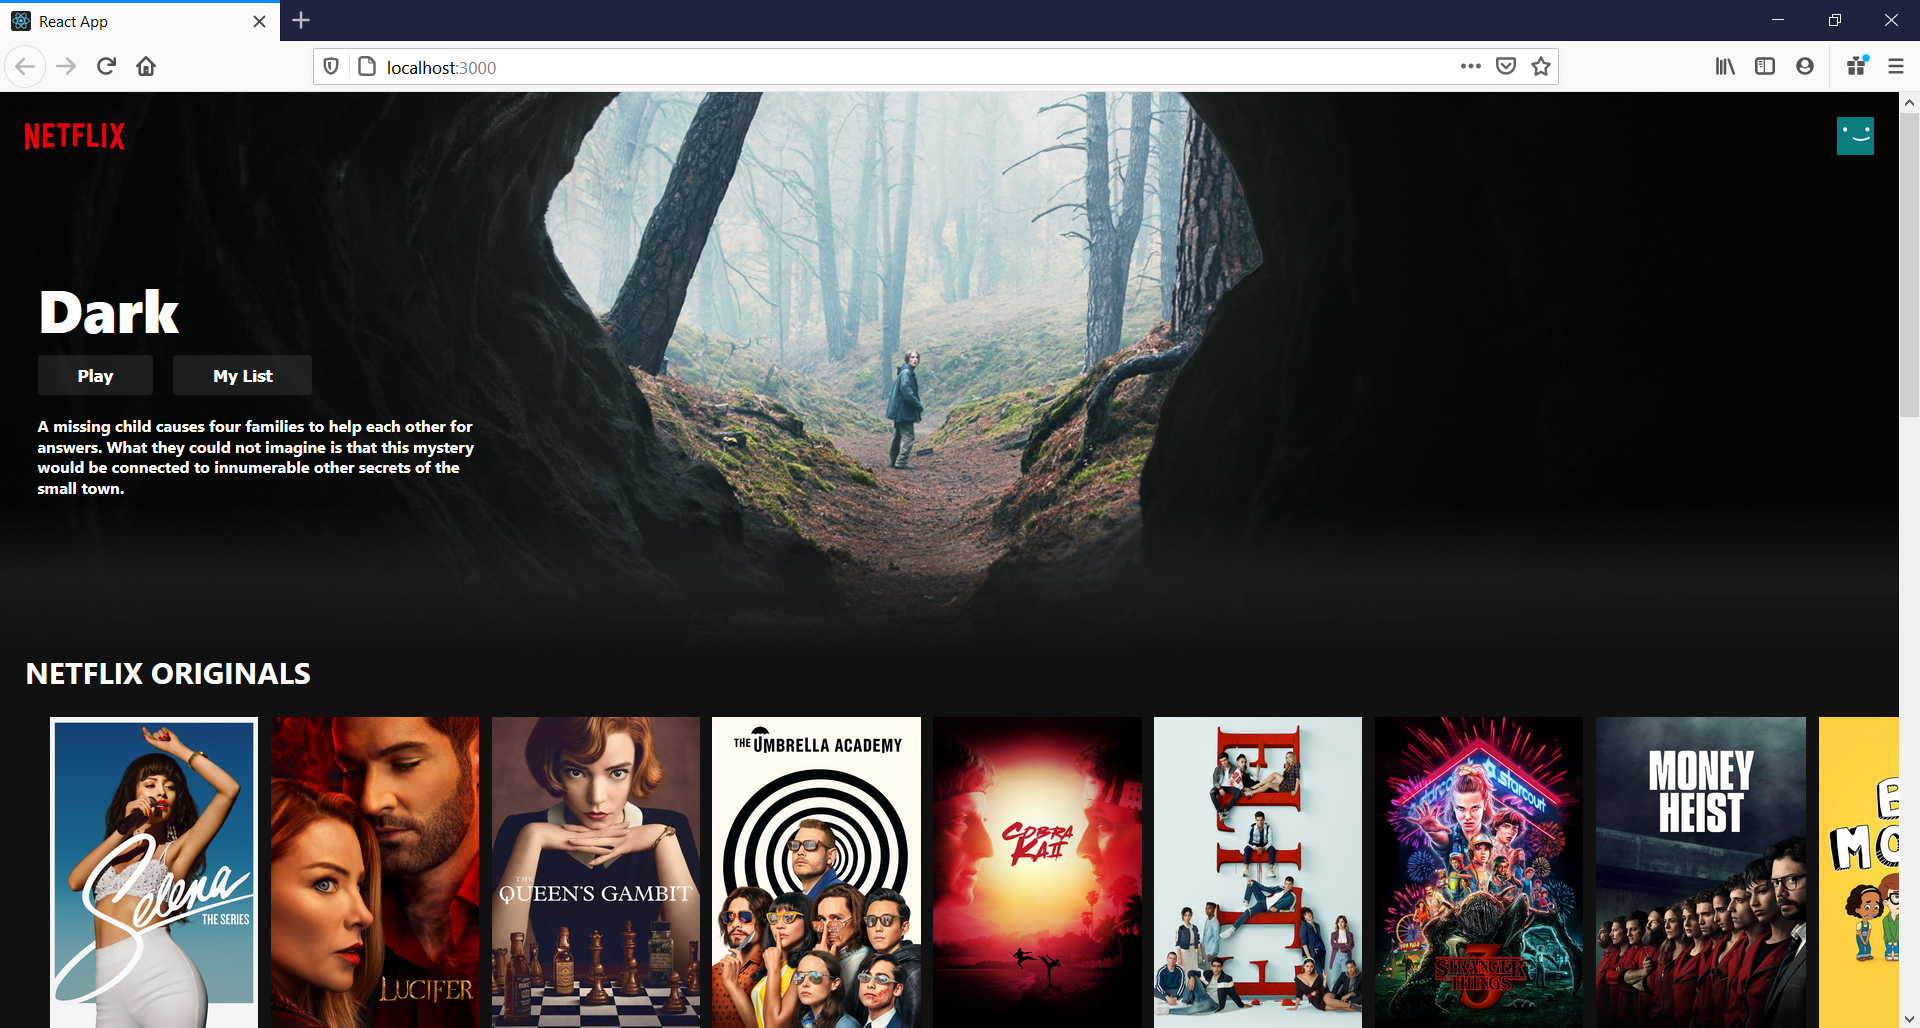Image resolution: width=1920 pixels, height=1028 pixels.
Task: Open Selena The Series poster
Action: pyautogui.click(x=154, y=872)
